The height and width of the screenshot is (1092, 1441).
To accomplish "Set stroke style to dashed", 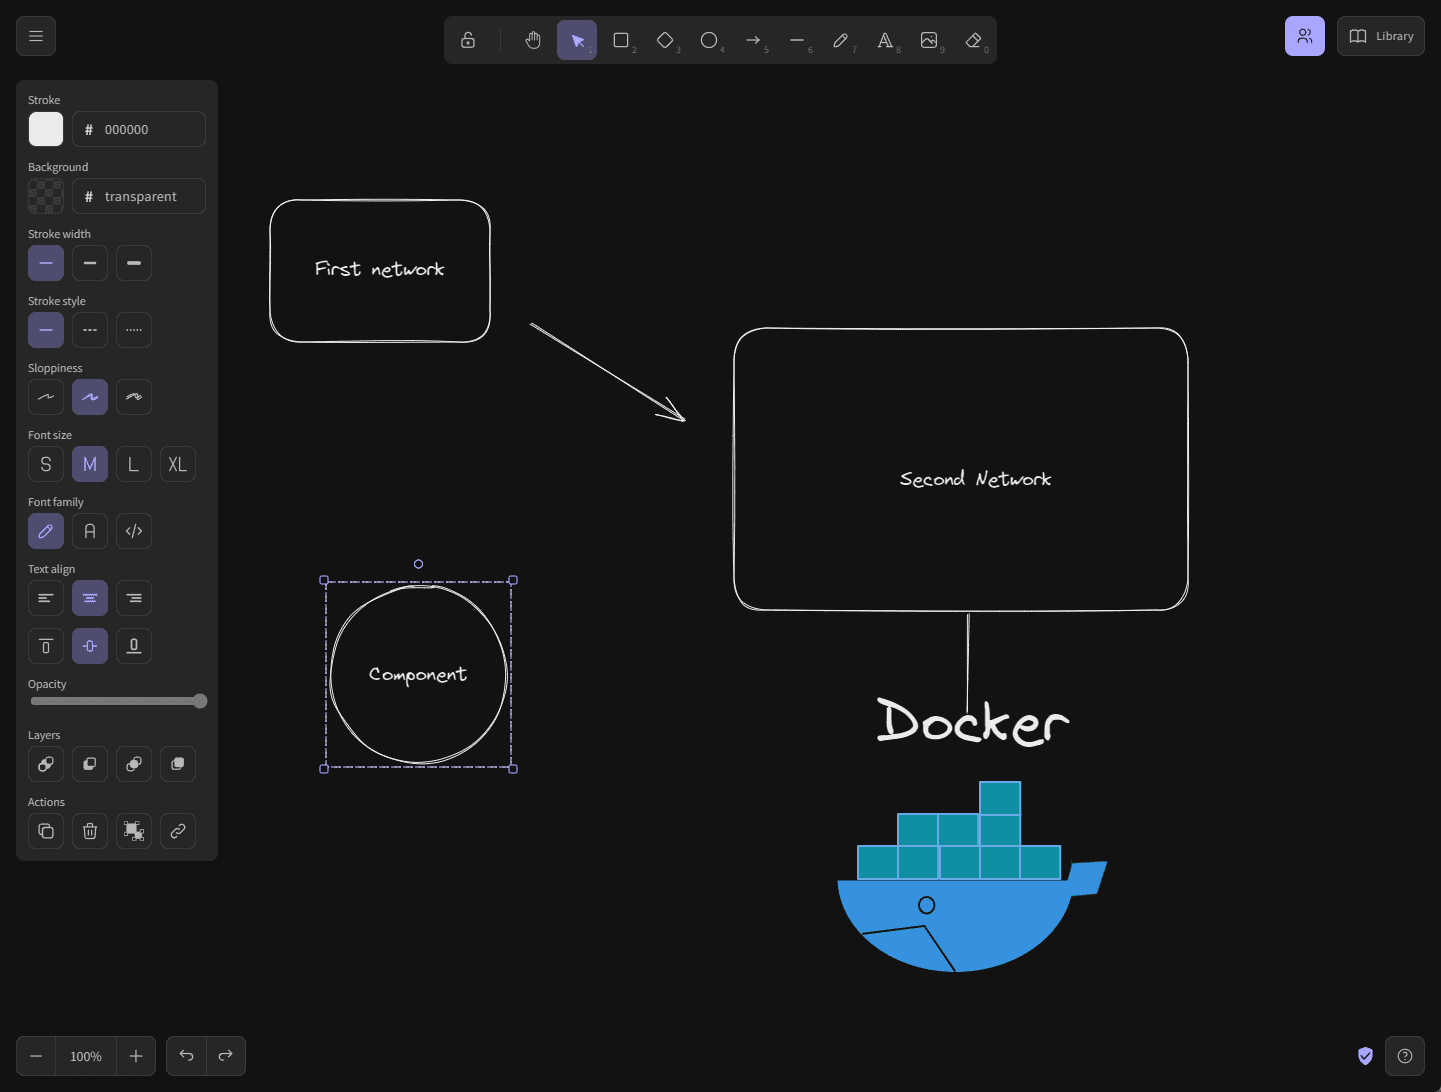I will click(90, 330).
